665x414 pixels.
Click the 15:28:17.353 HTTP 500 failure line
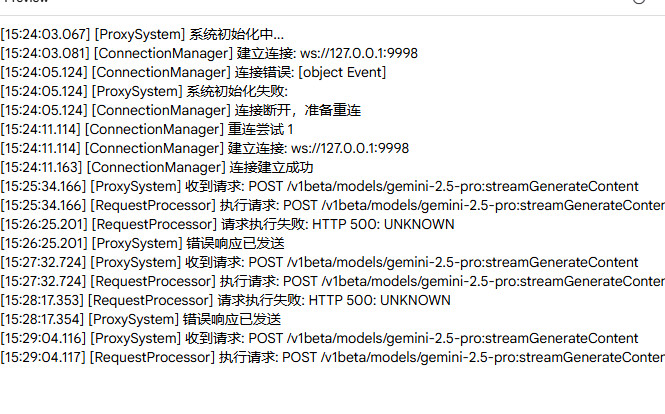coord(225,300)
